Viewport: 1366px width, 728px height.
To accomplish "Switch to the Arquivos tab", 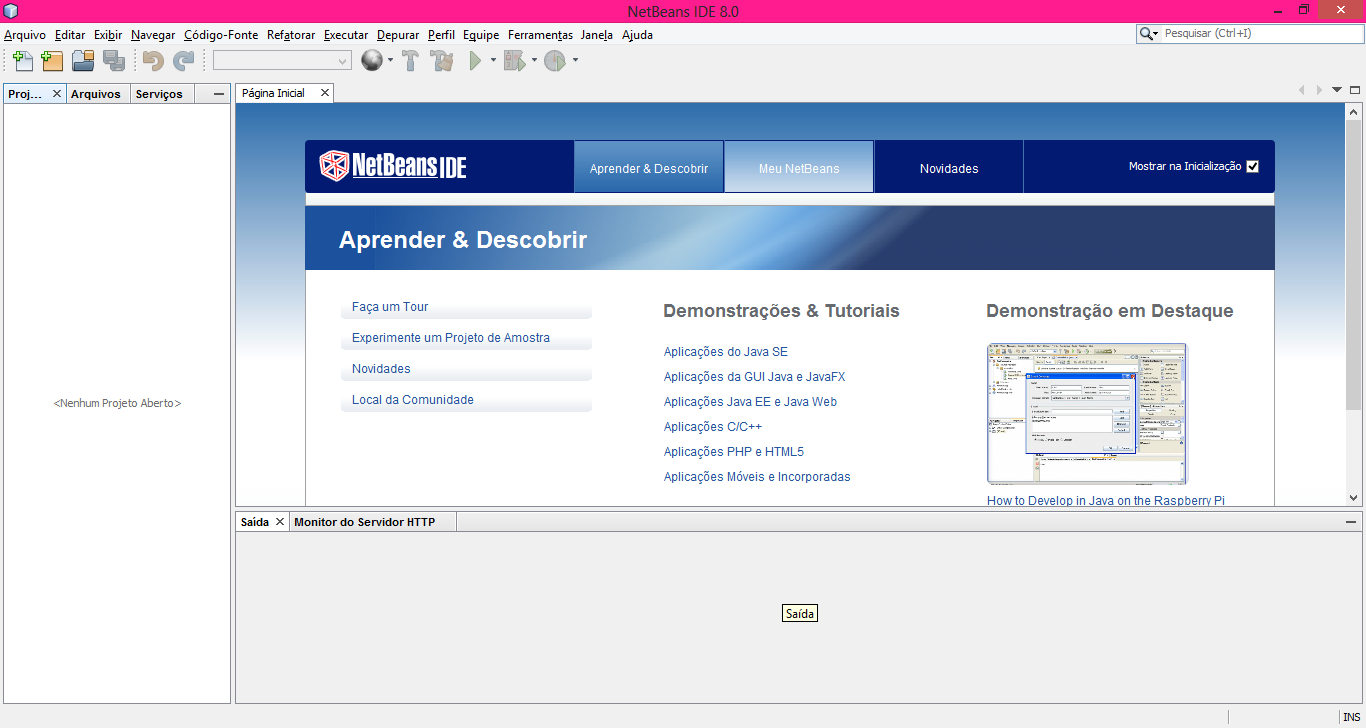I will point(96,94).
